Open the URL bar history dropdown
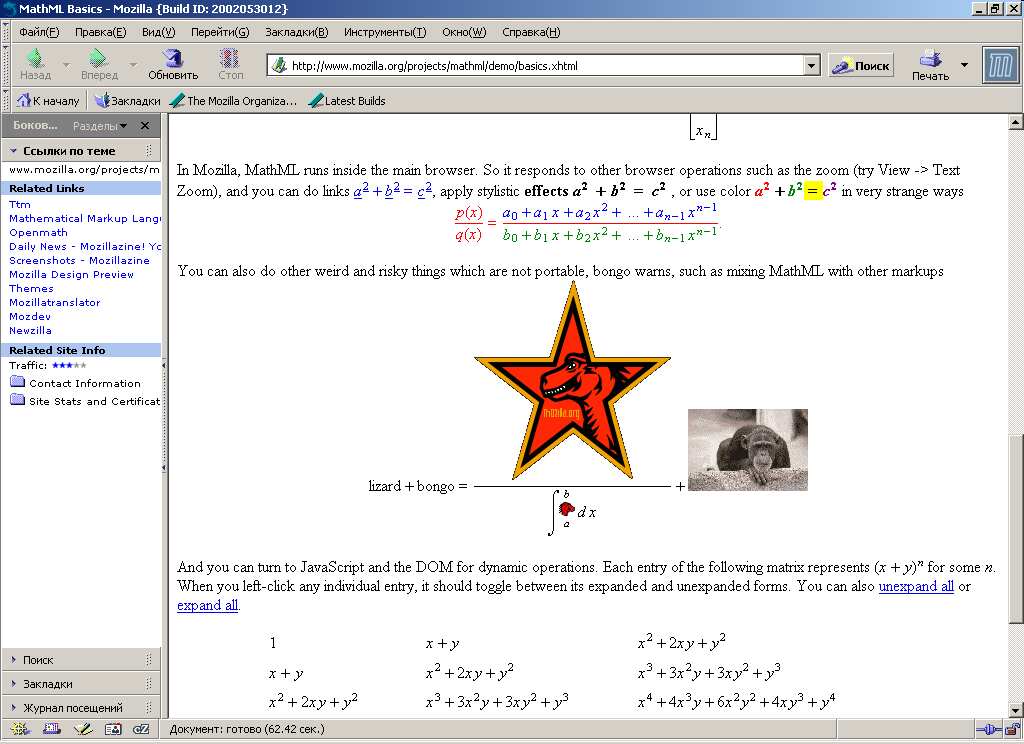This screenshot has width=1024, height=744. 811,65
